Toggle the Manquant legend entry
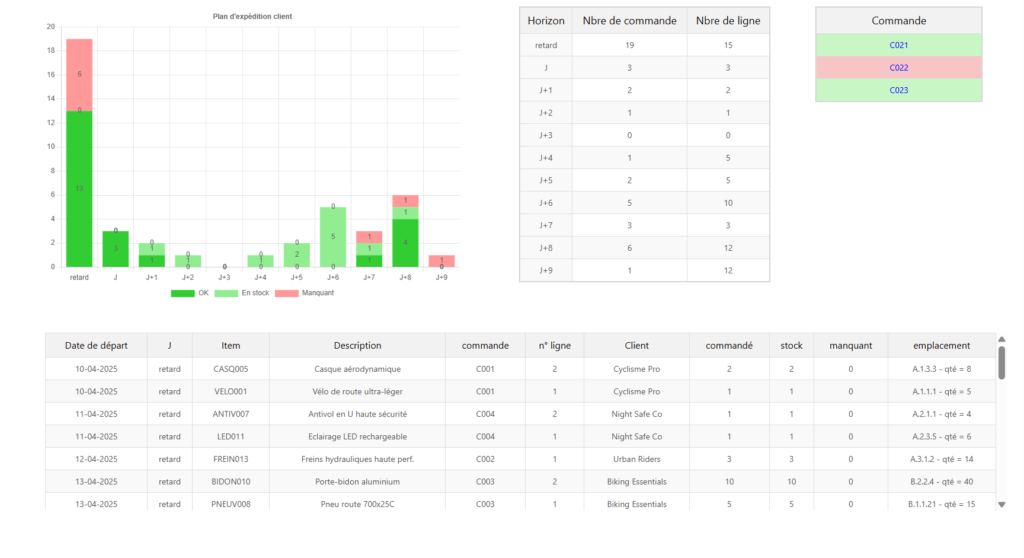This screenshot has height=558, width=1024. 309,293
